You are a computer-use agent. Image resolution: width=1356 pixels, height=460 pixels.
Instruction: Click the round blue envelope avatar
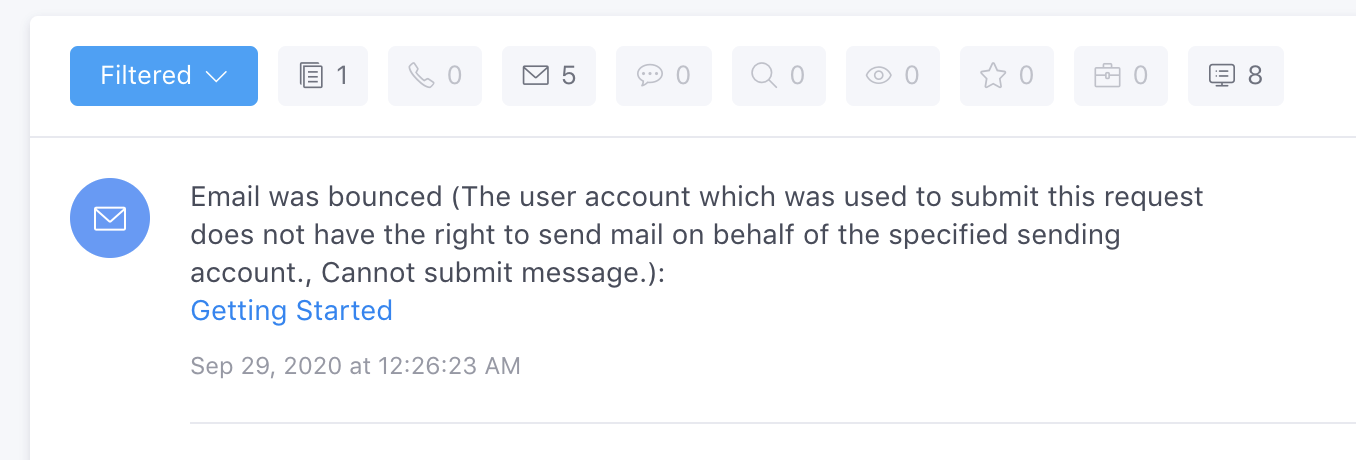pos(110,218)
